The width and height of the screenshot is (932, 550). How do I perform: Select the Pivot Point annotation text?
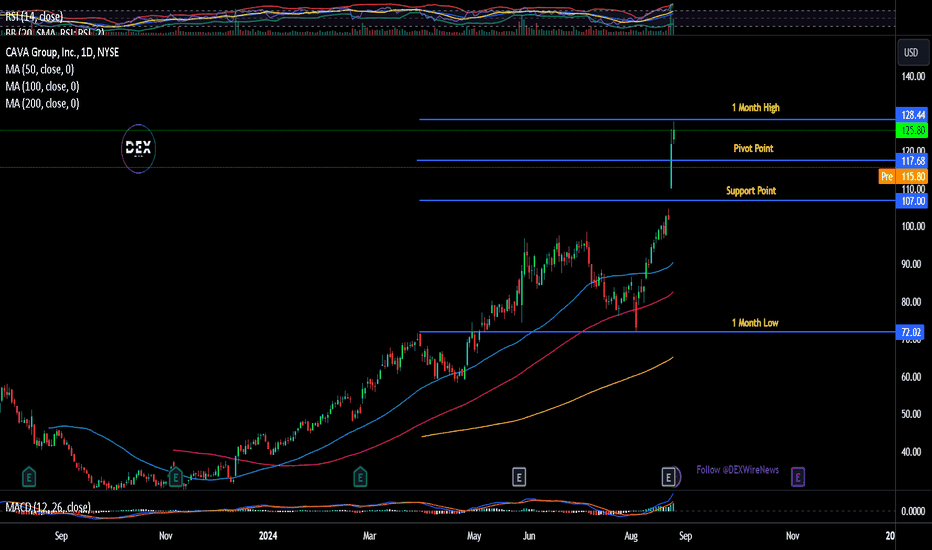point(753,149)
